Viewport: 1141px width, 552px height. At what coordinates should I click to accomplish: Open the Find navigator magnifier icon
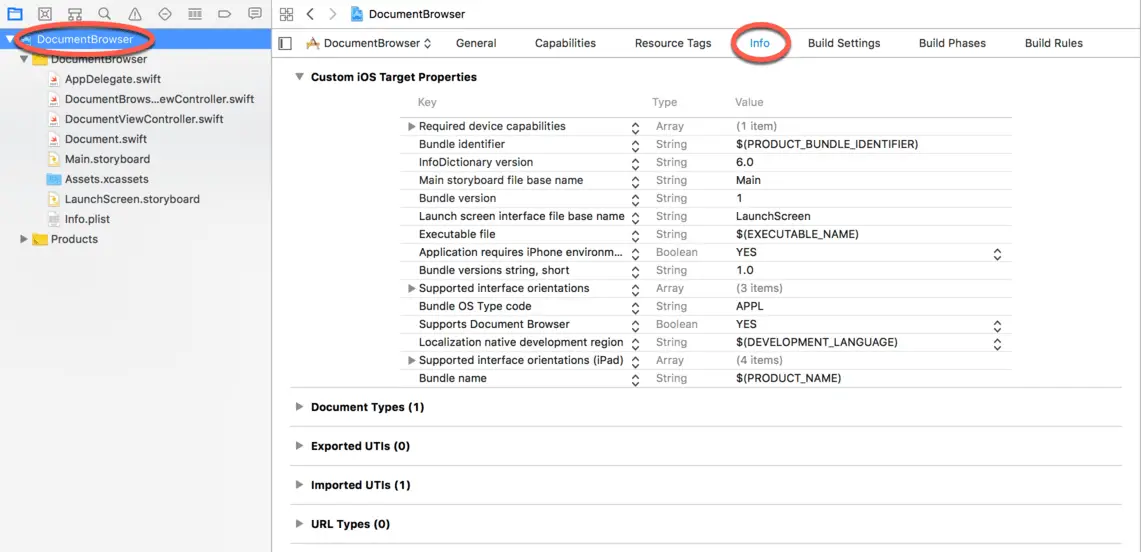(105, 14)
